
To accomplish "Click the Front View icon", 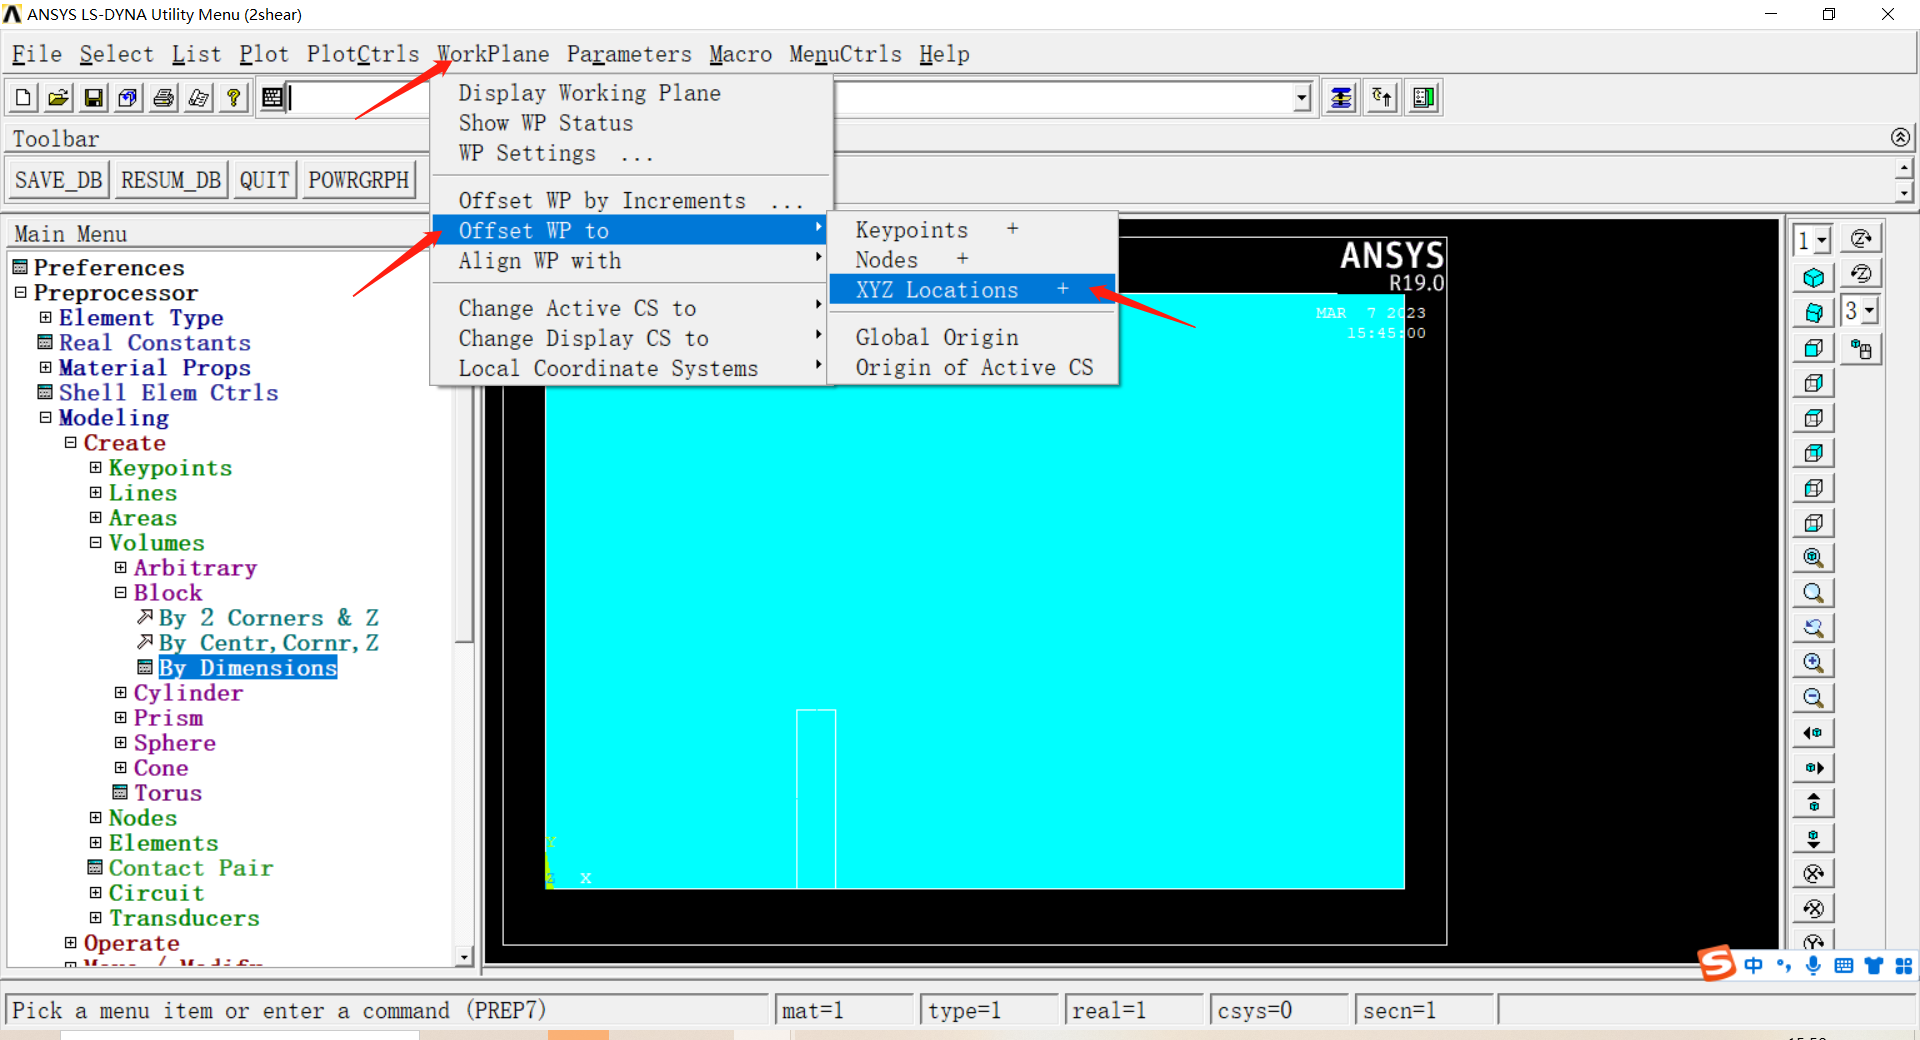I will (x=1813, y=348).
